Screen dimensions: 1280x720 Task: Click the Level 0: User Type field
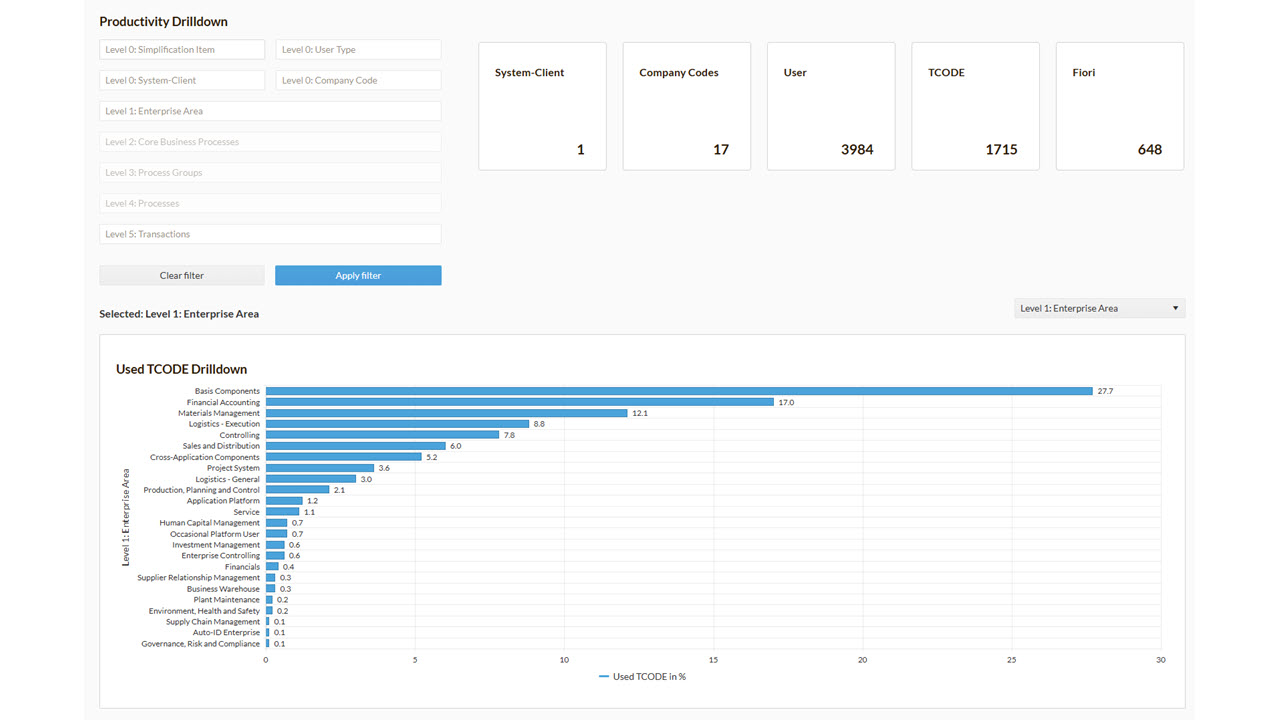click(358, 50)
